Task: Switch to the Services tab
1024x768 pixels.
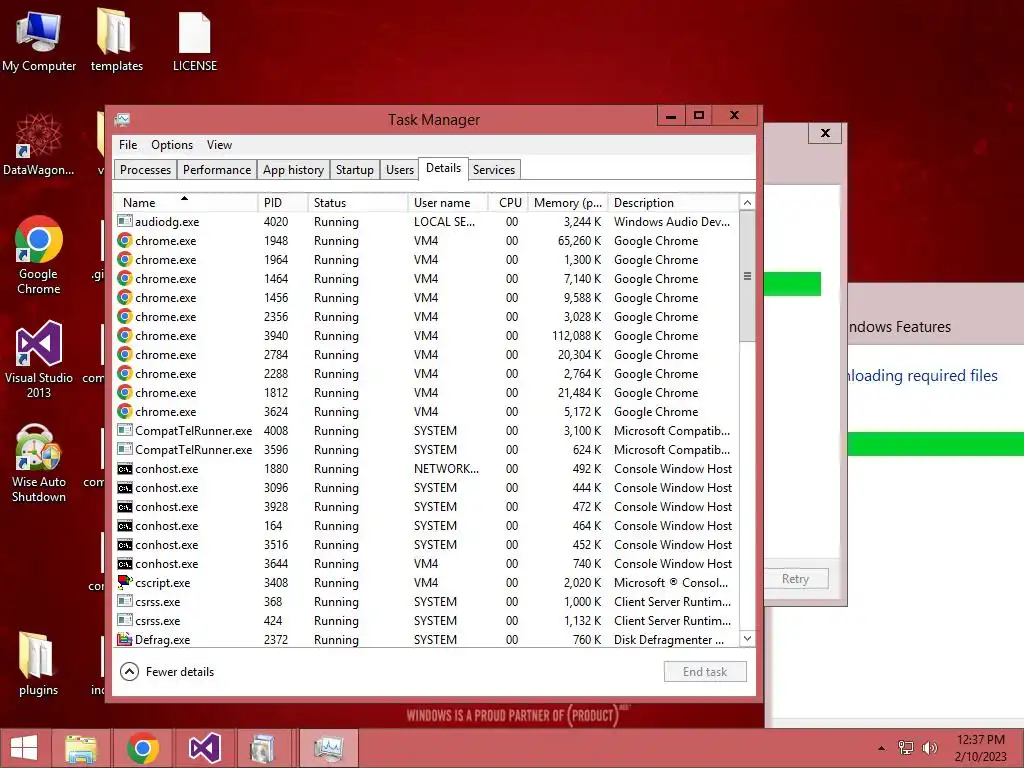Action: 494,170
